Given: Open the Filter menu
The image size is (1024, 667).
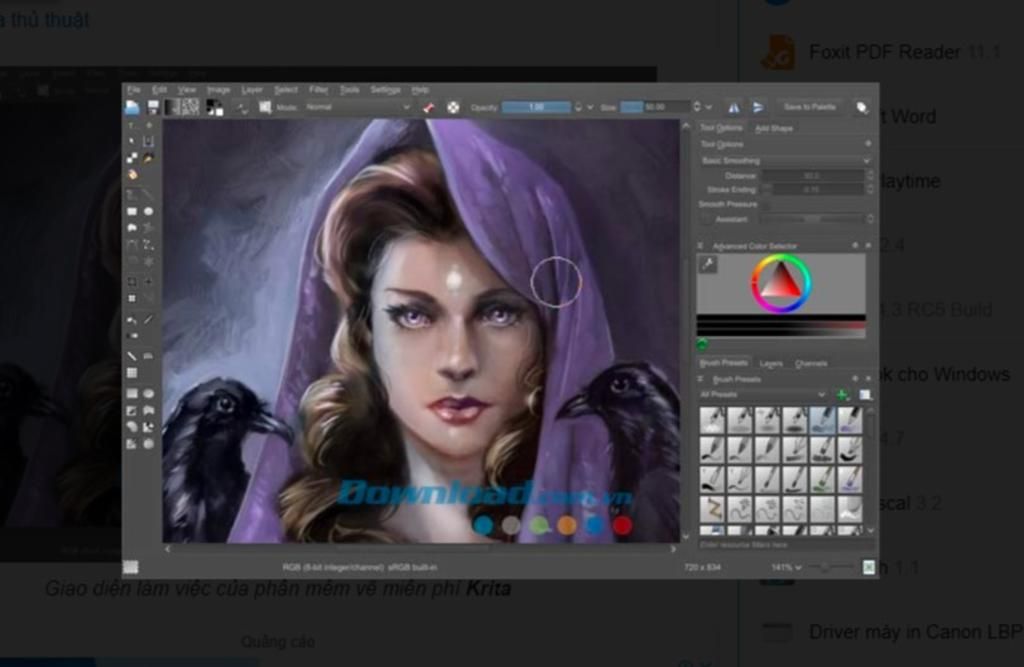Looking at the screenshot, I should point(318,89).
